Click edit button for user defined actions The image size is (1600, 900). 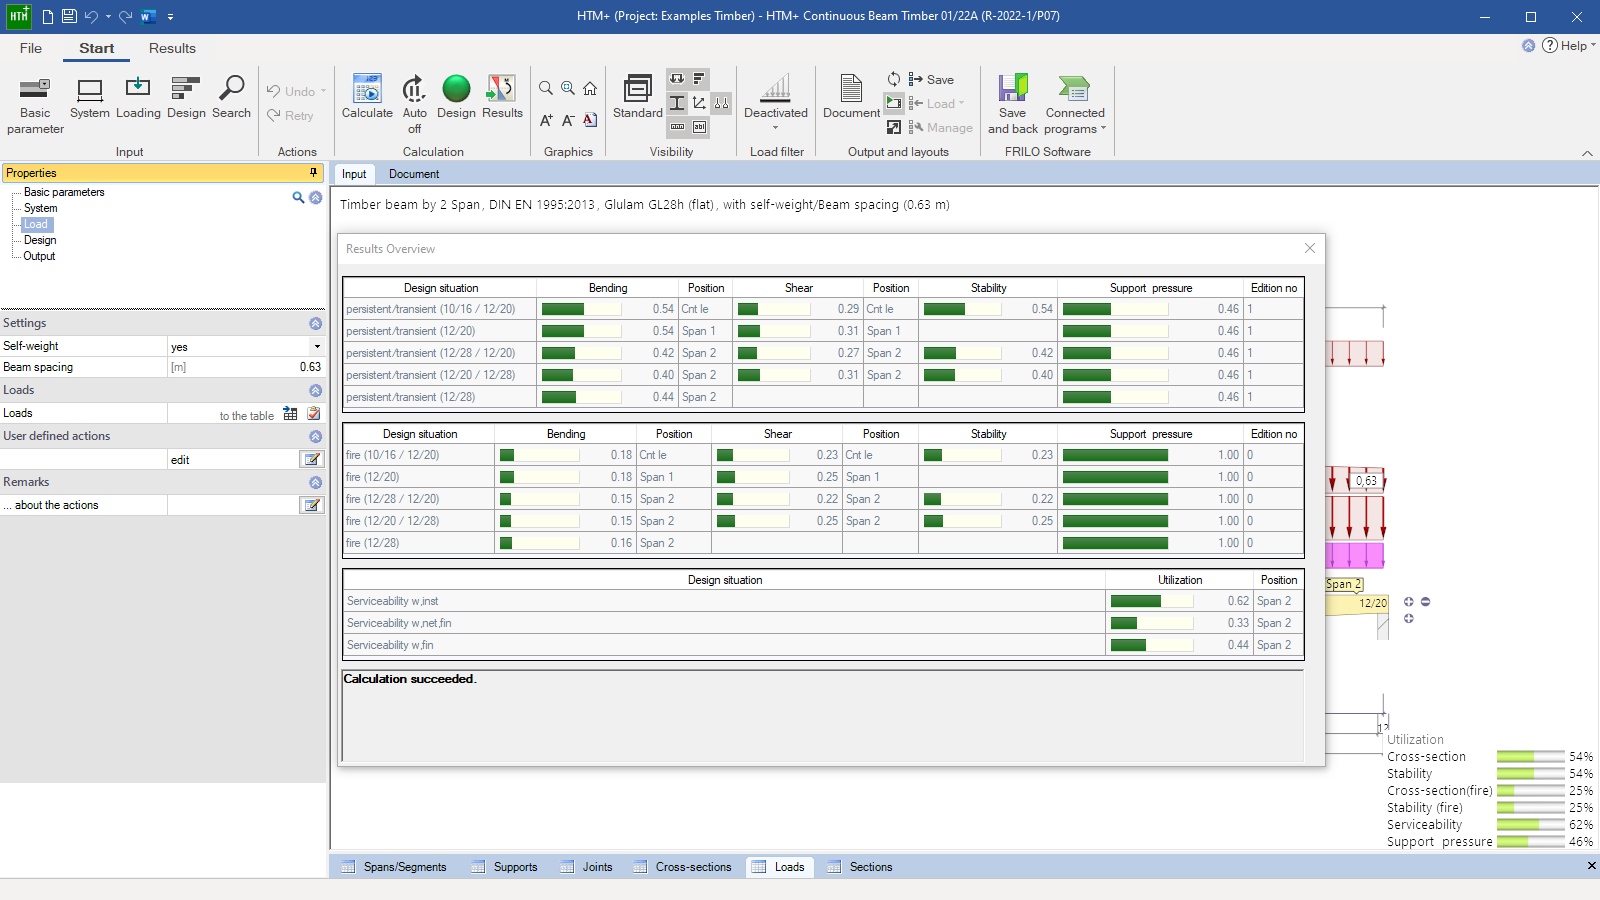coord(312,459)
